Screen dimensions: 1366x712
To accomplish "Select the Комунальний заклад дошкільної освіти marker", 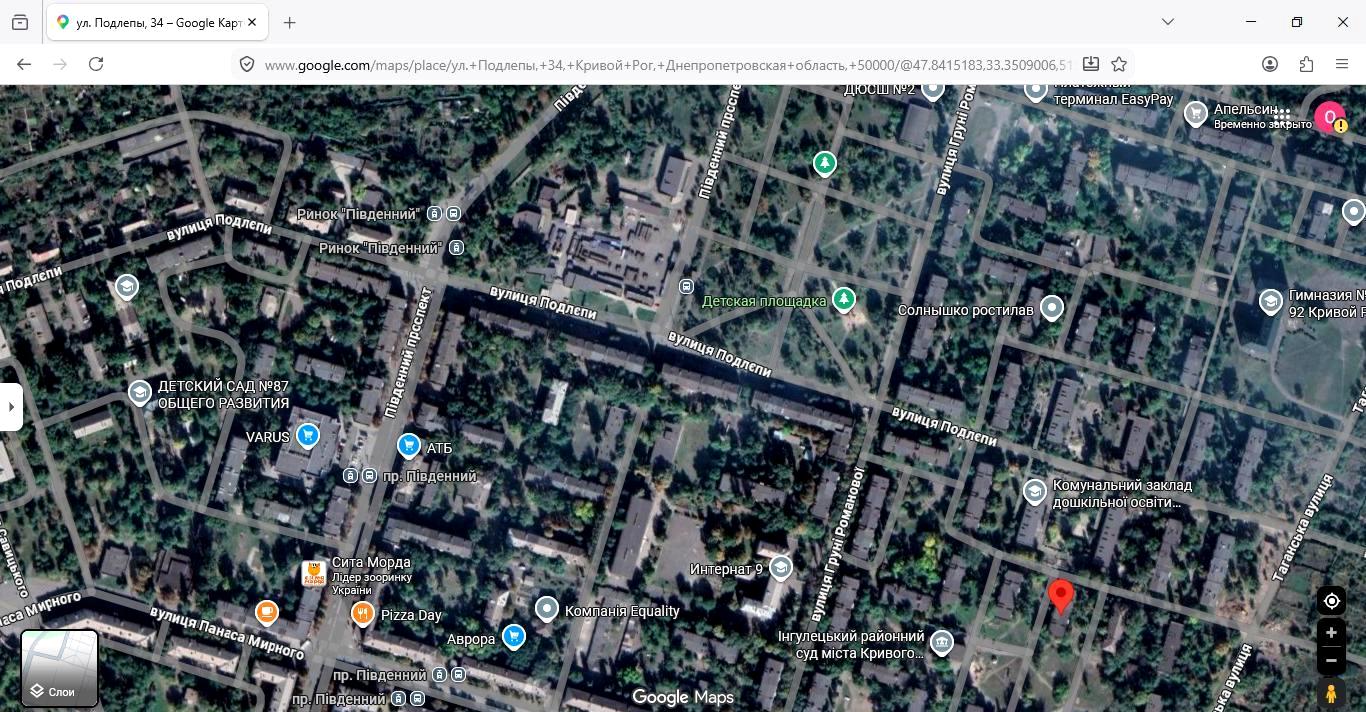I will 1034,491.
